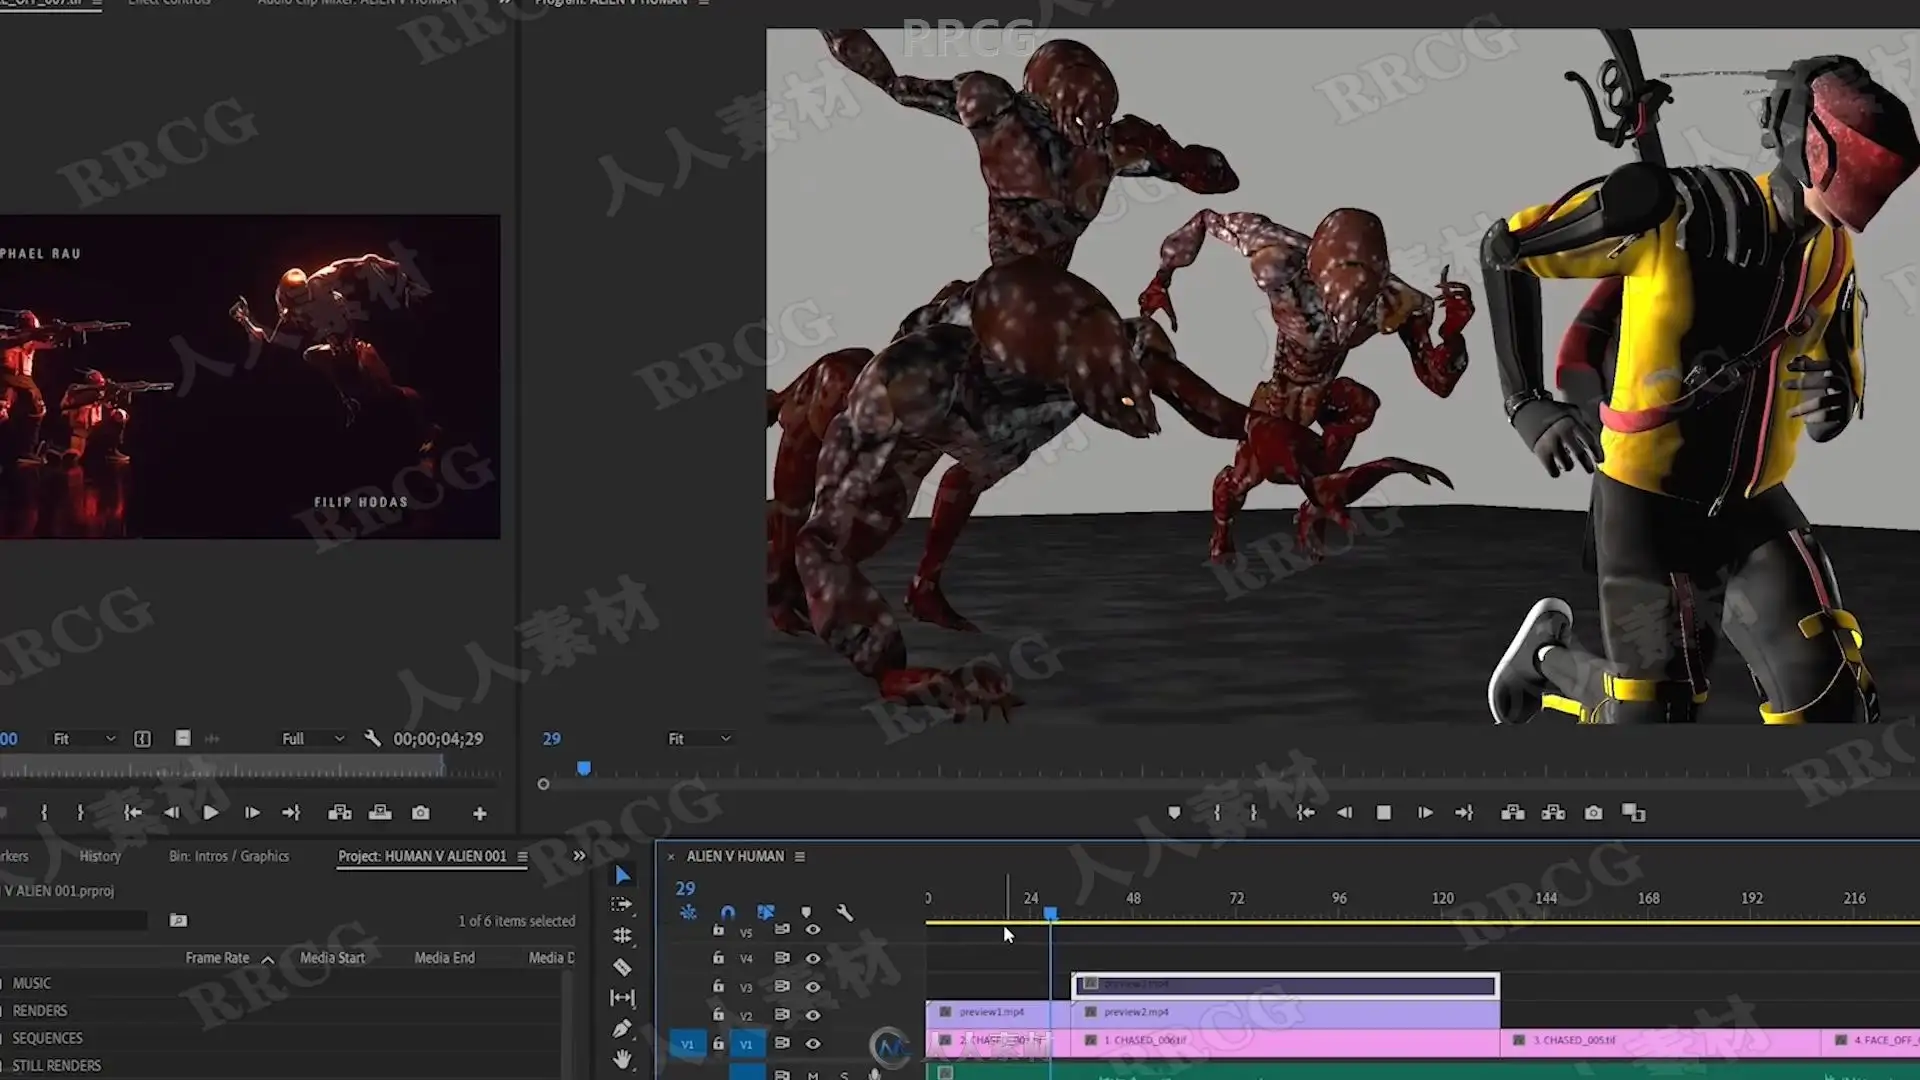Switch to History tab
This screenshot has height=1080, width=1920.
click(100, 856)
